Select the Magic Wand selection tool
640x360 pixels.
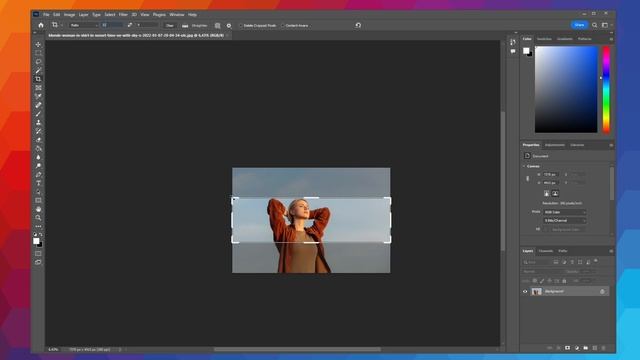click(38, 70)
